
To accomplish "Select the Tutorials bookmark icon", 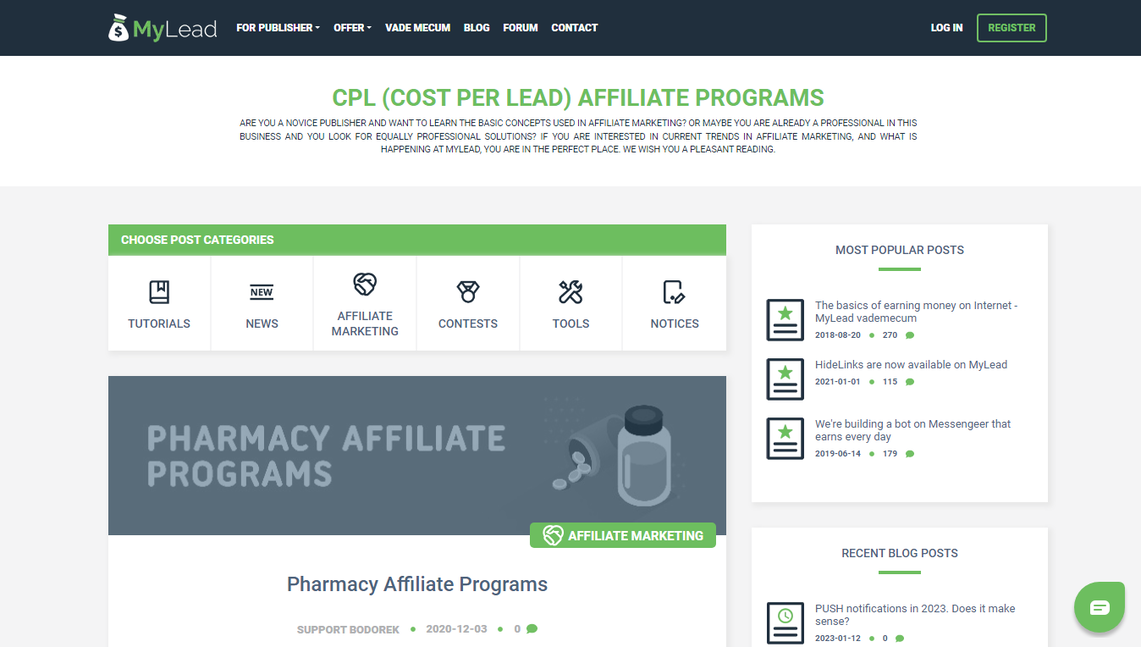I will coord(159,292).
